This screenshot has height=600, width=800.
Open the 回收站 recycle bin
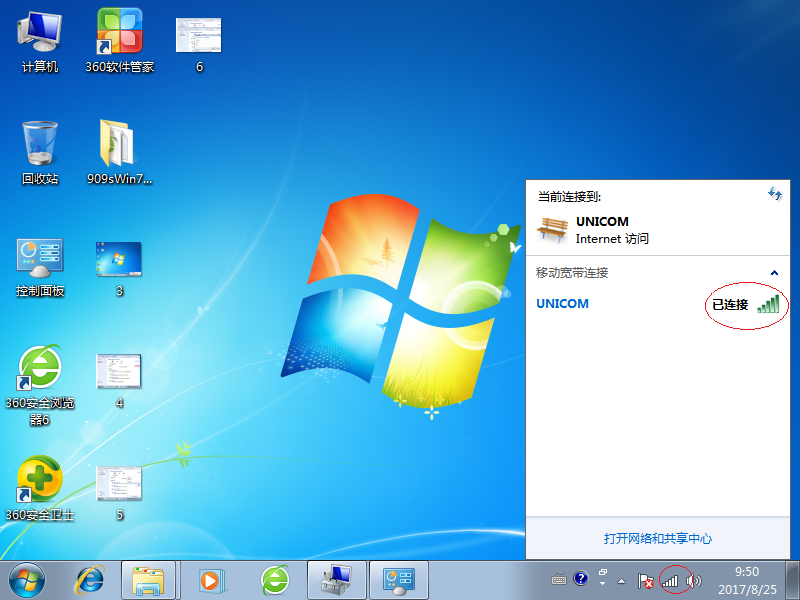[x=40, y=153]
